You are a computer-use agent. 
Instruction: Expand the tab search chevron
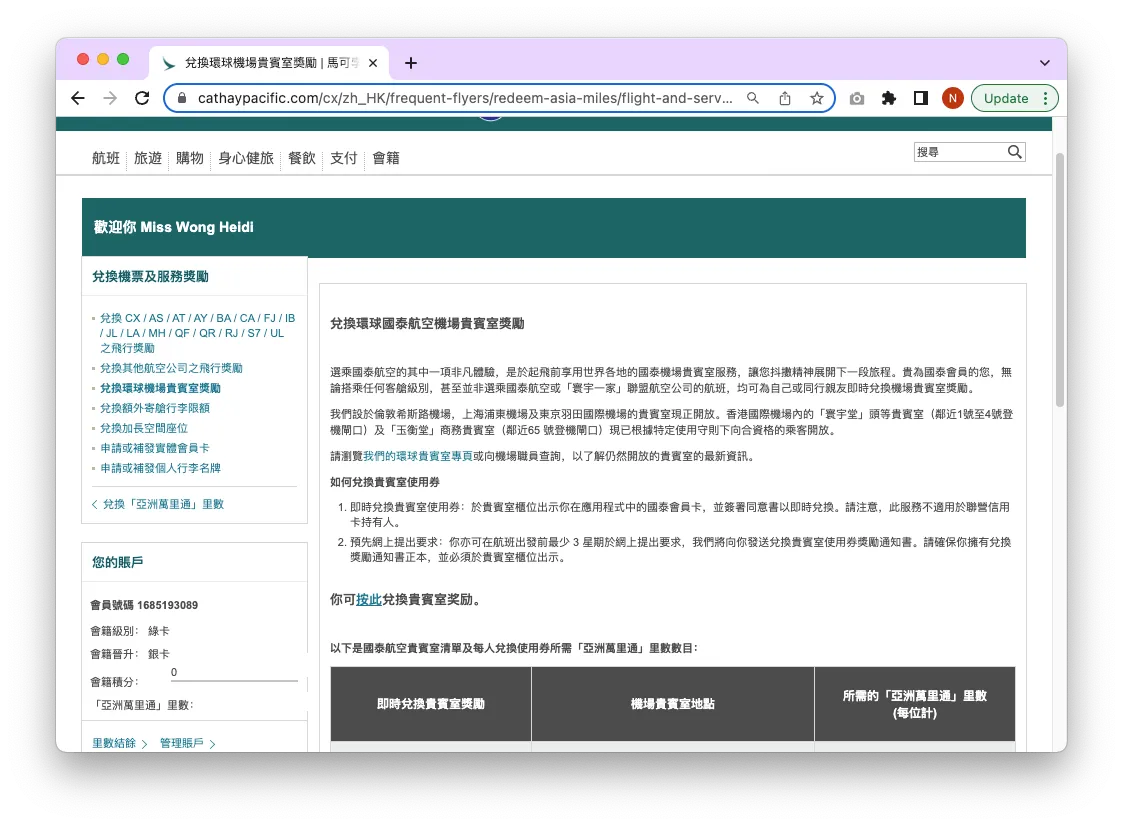pos(1045,63)
